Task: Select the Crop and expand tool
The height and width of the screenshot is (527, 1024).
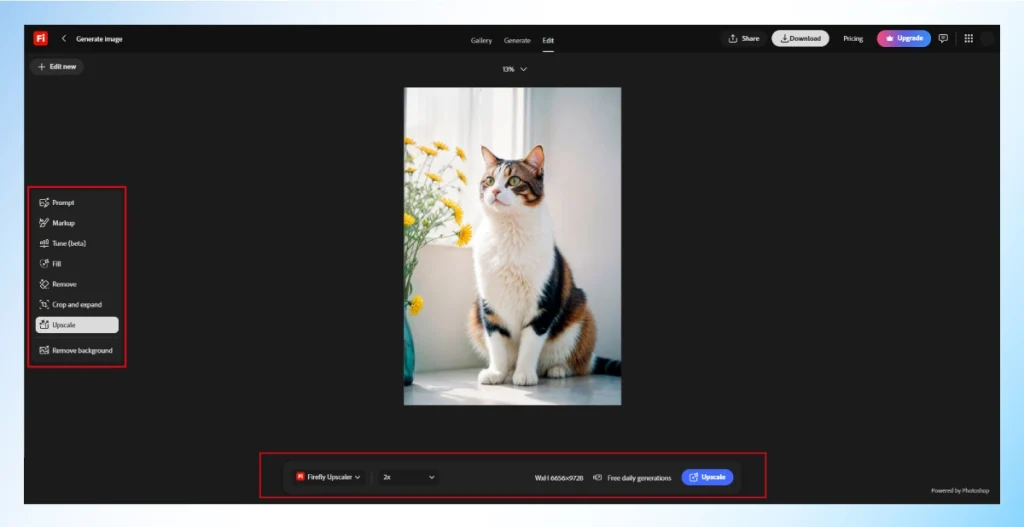Action: click(x=77, y=304)
